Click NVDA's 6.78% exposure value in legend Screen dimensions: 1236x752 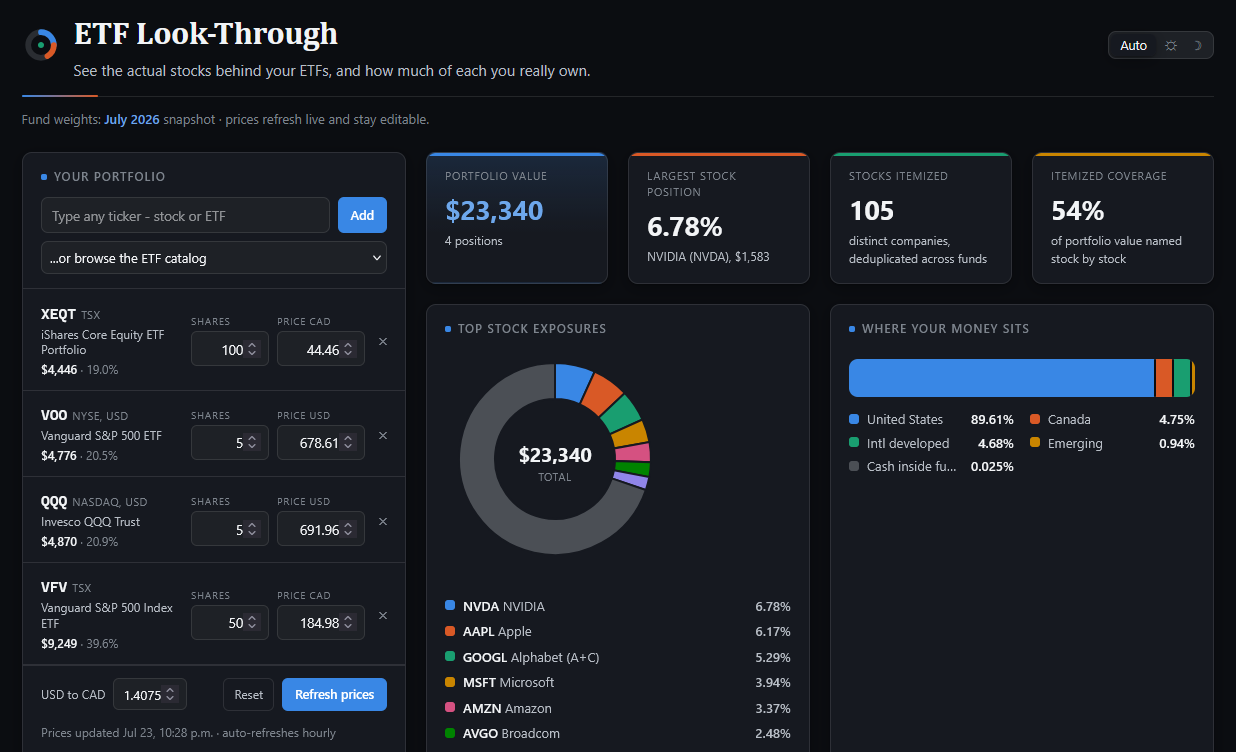pyautogui.click(x=773, y=606)
